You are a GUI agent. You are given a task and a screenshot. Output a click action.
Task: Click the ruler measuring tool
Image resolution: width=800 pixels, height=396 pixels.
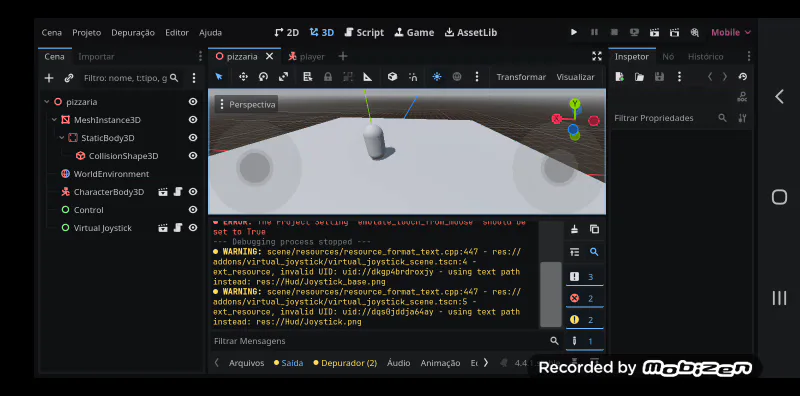tap(367, 77)
